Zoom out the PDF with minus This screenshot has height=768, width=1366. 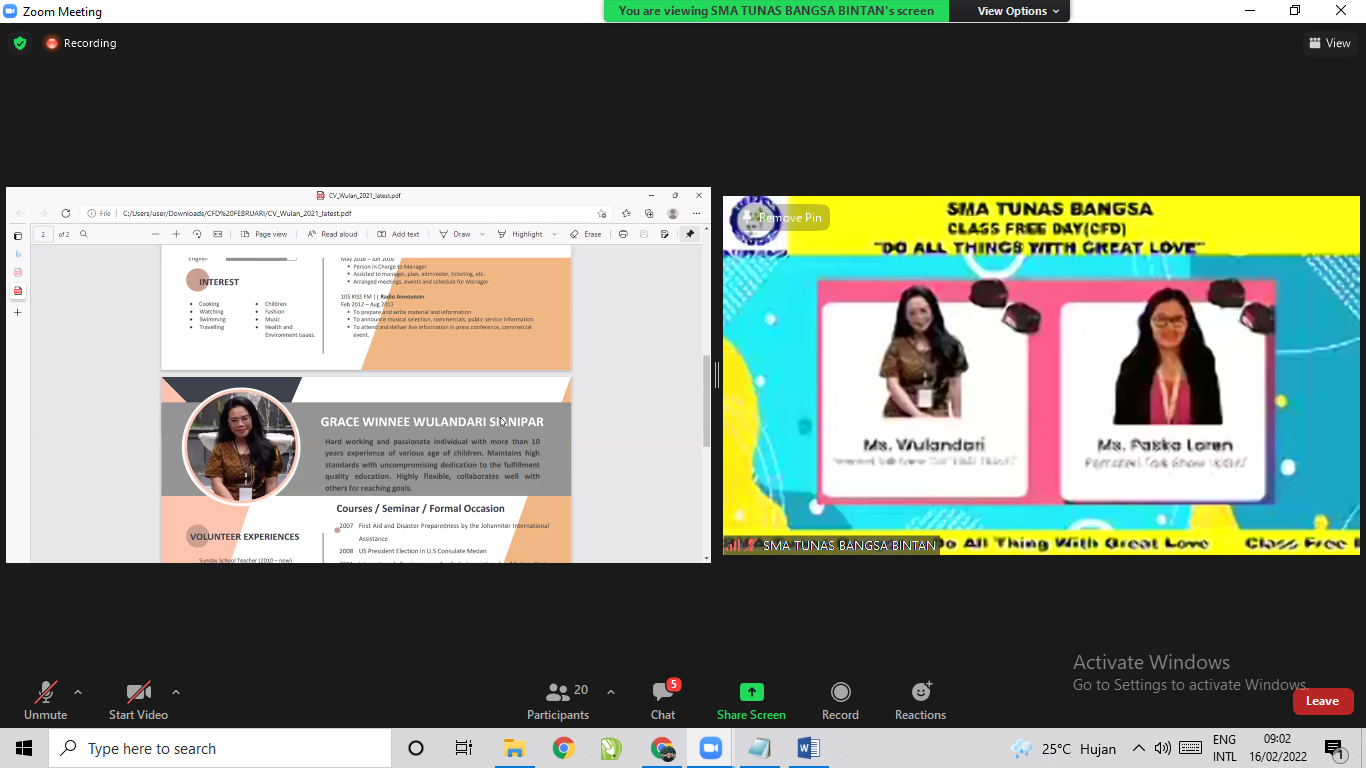tap(155, 234)
